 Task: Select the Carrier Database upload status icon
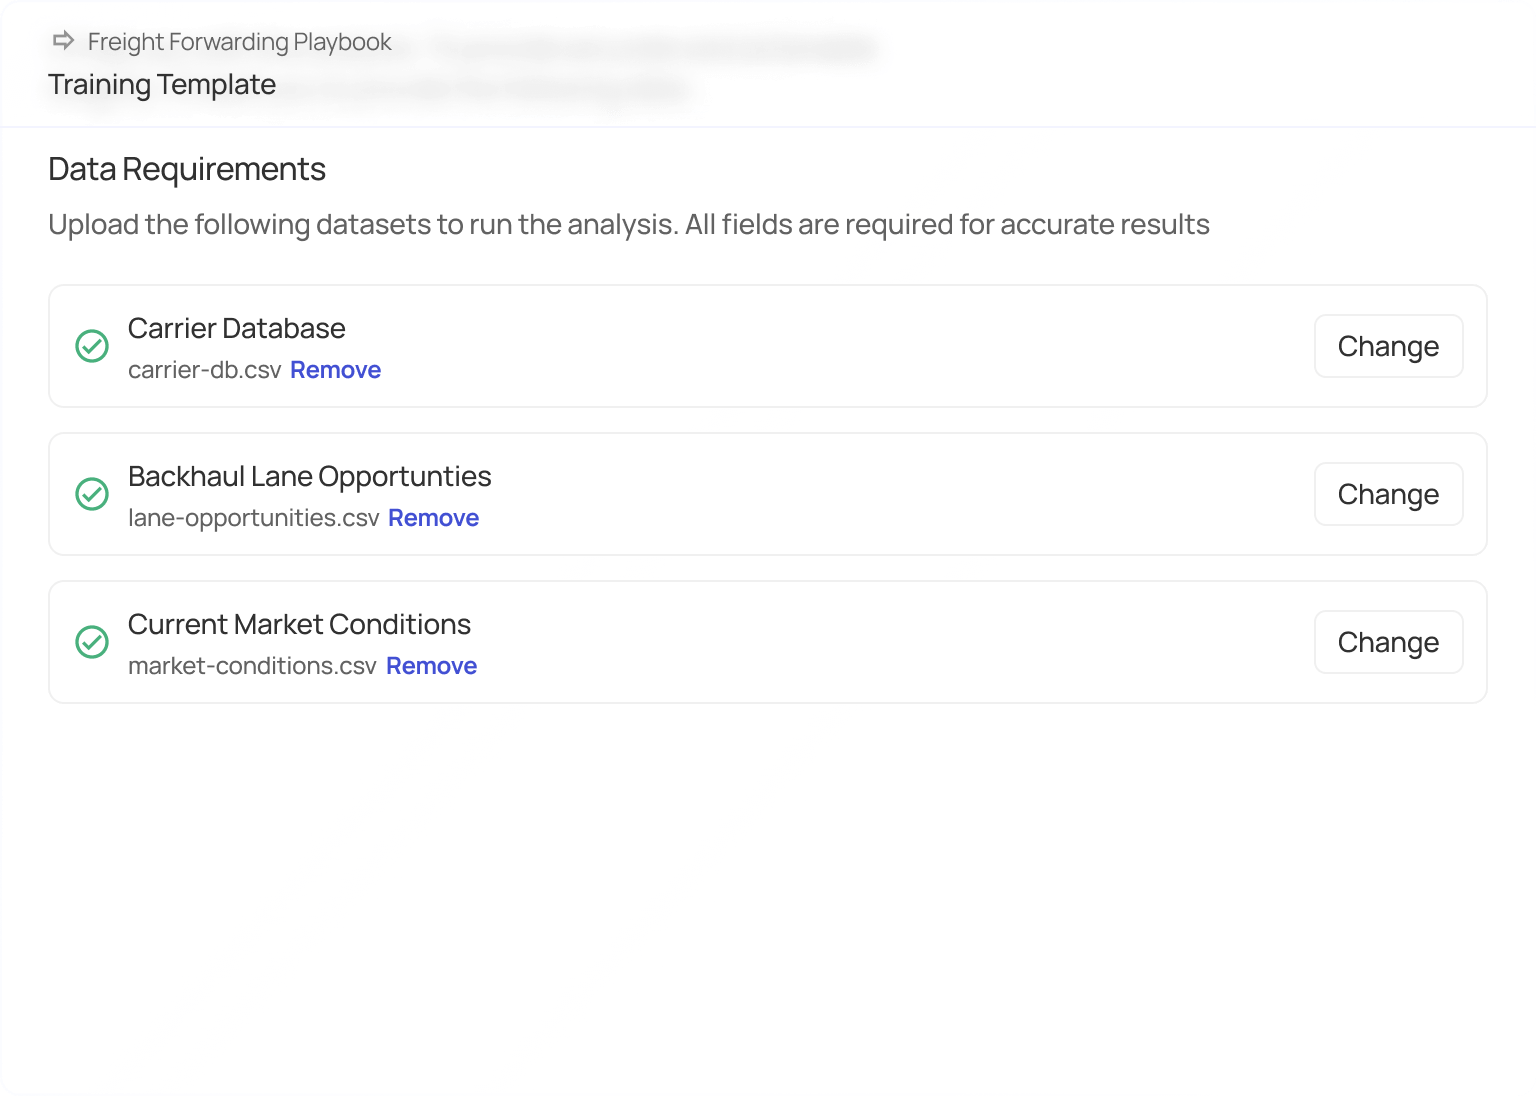[x=92, y=347]
